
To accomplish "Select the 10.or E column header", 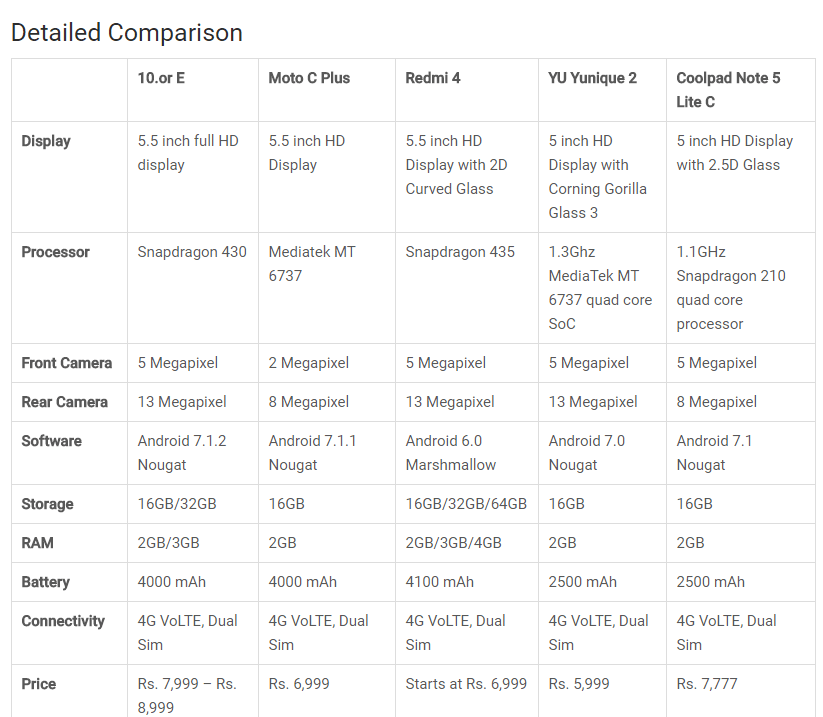I will click(x=161, y=78).
